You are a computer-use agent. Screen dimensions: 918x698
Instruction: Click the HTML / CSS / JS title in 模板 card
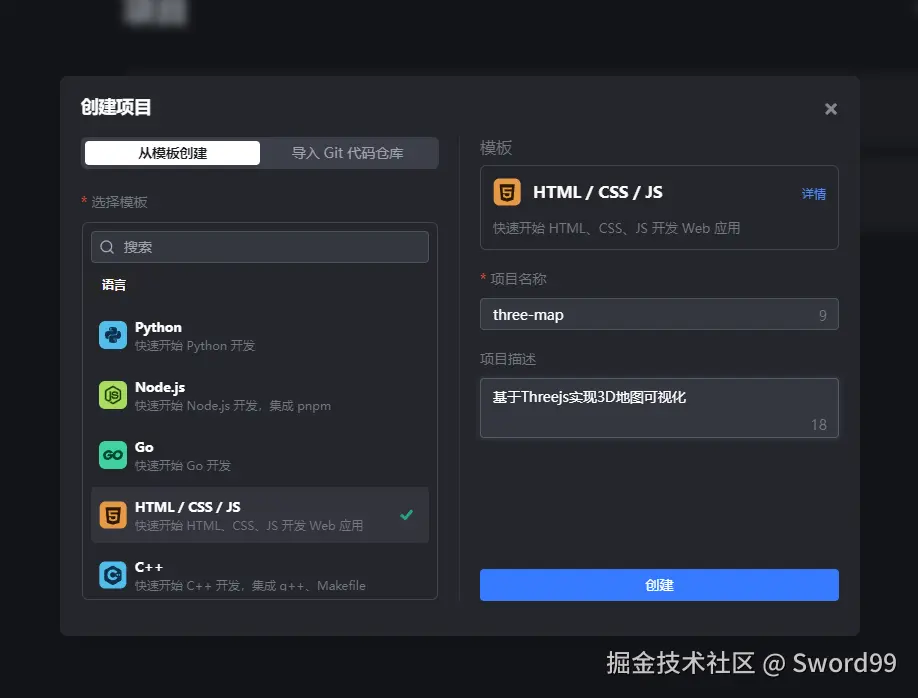[x=598, y=192]
